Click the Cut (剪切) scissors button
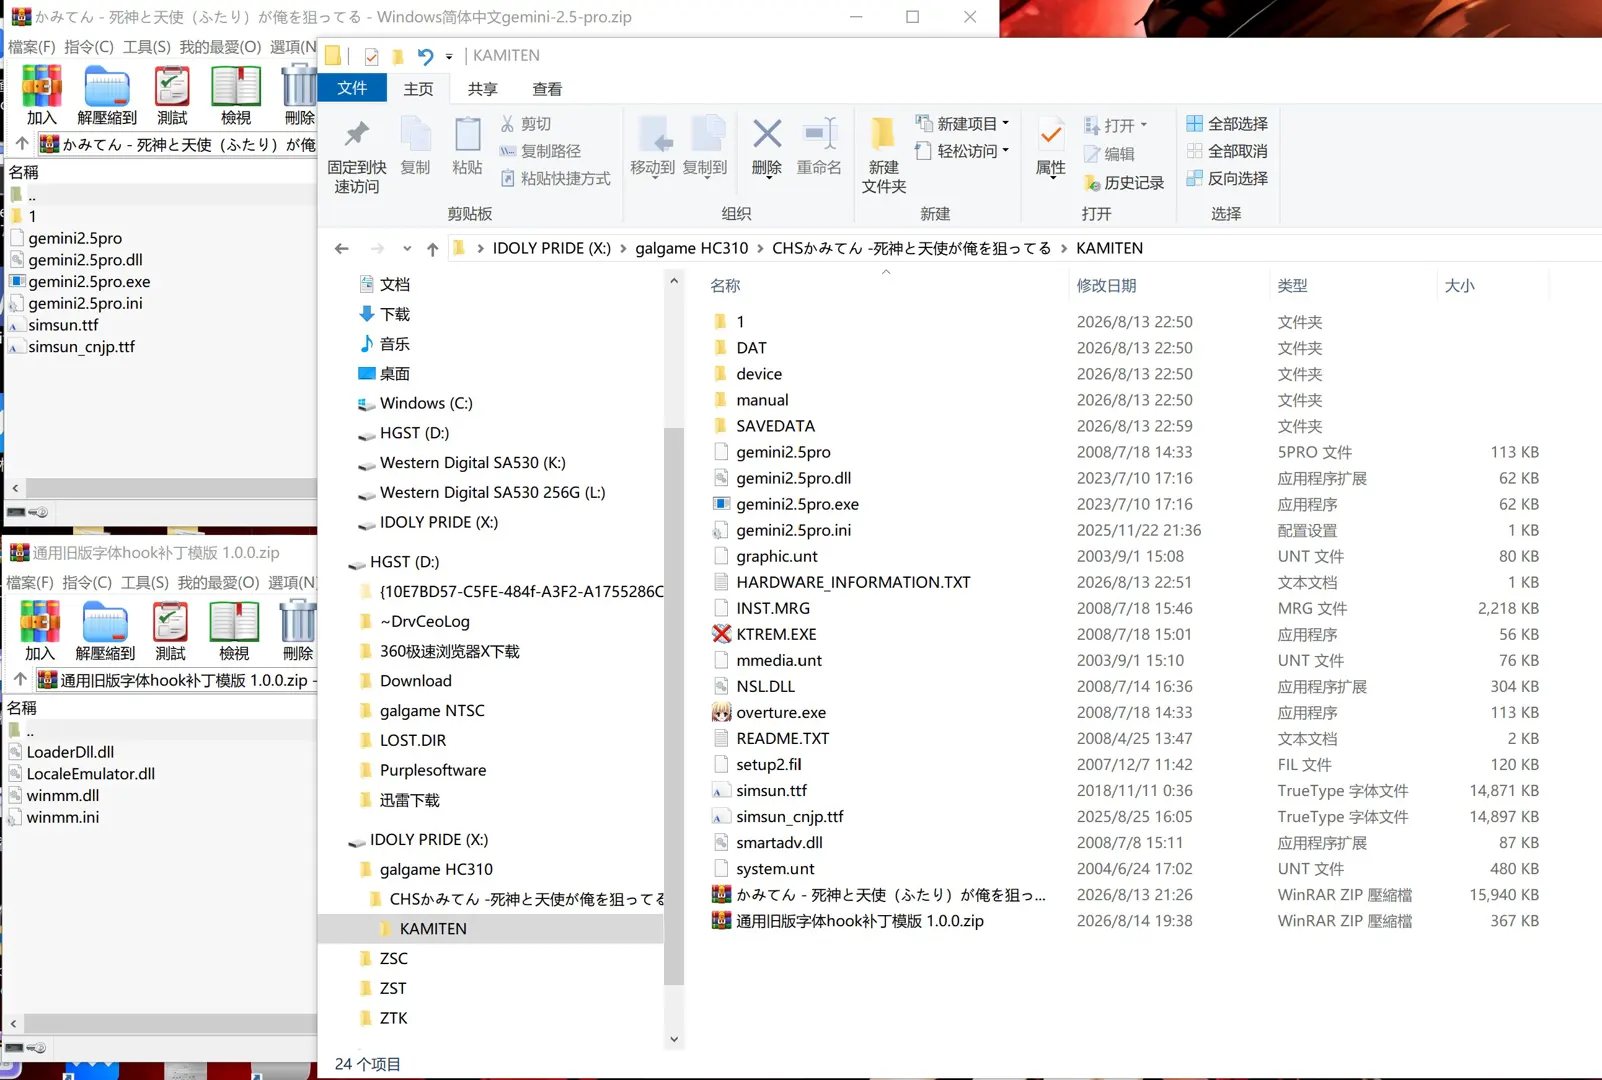 click(x=526, y=124)
